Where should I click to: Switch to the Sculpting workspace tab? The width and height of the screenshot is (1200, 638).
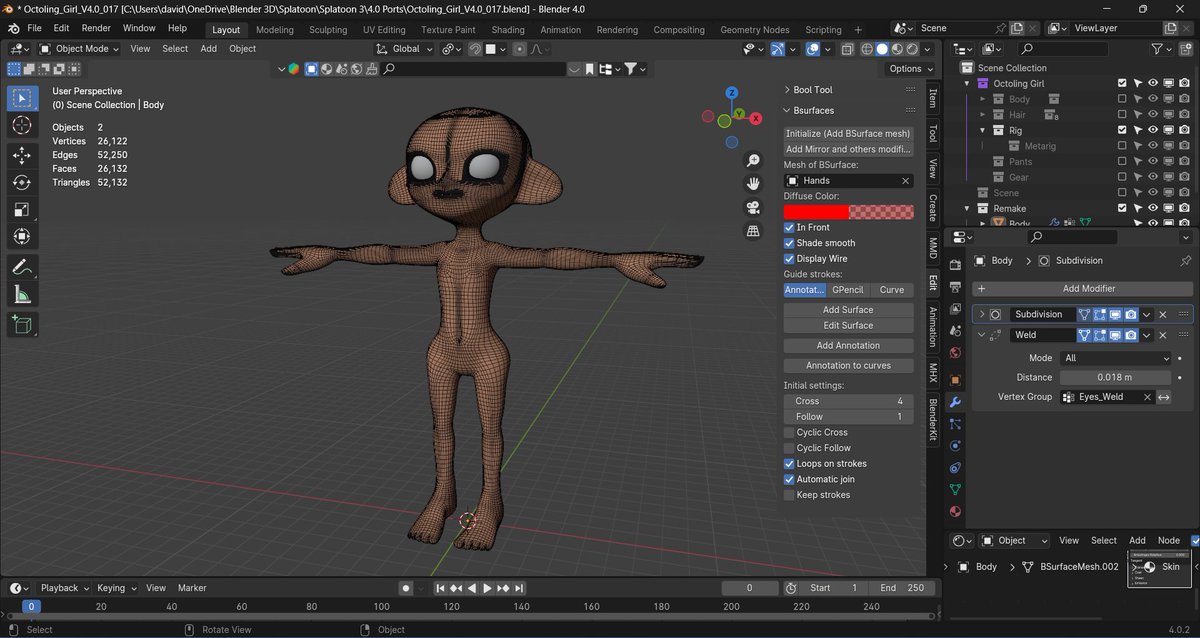328,30
